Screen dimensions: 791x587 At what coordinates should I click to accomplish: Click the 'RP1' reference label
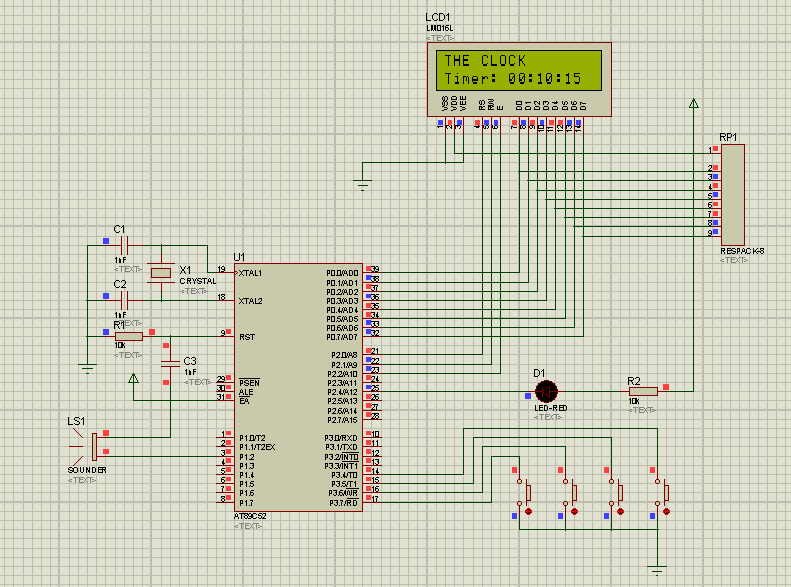[x=728, y=137]
